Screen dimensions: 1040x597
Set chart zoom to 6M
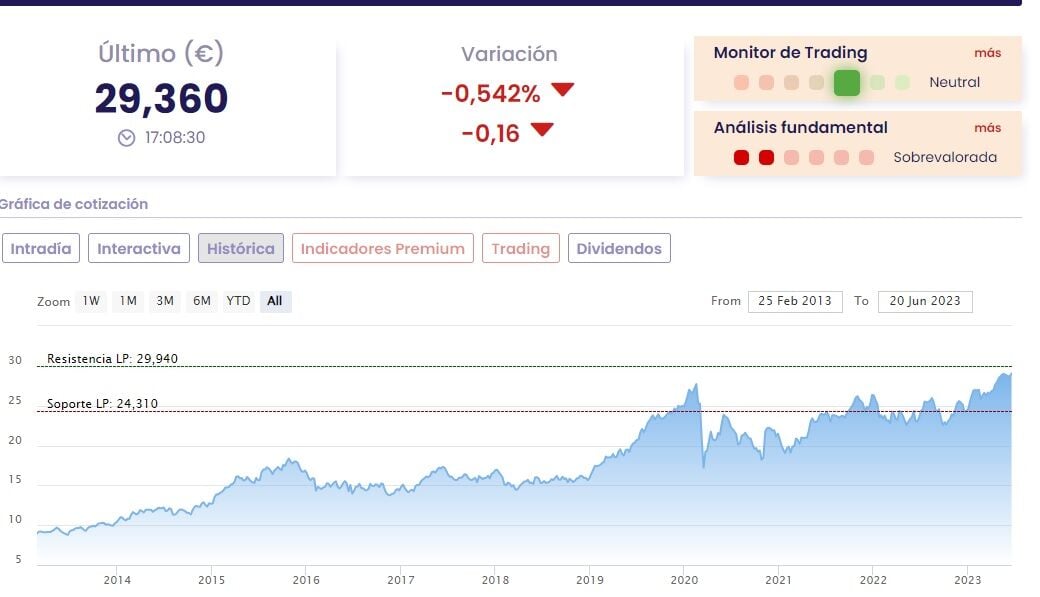(x=202, y=301)
